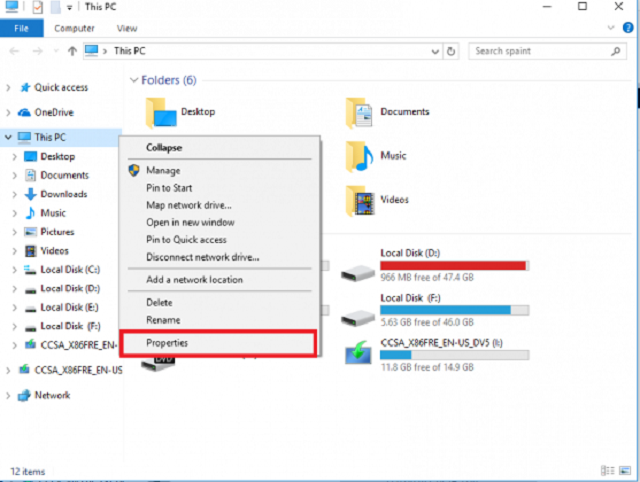Viewport: 640px width, 482px height.
Task: Select OneDrive in the navigation pane
Action: pos(54,112)
